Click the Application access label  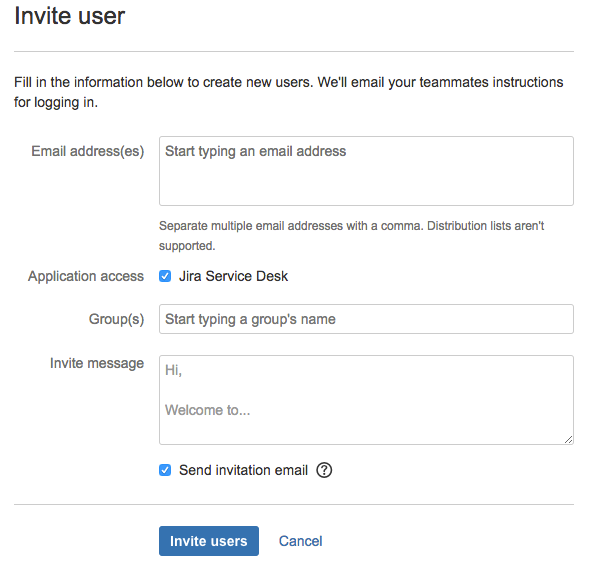[86, 276]
